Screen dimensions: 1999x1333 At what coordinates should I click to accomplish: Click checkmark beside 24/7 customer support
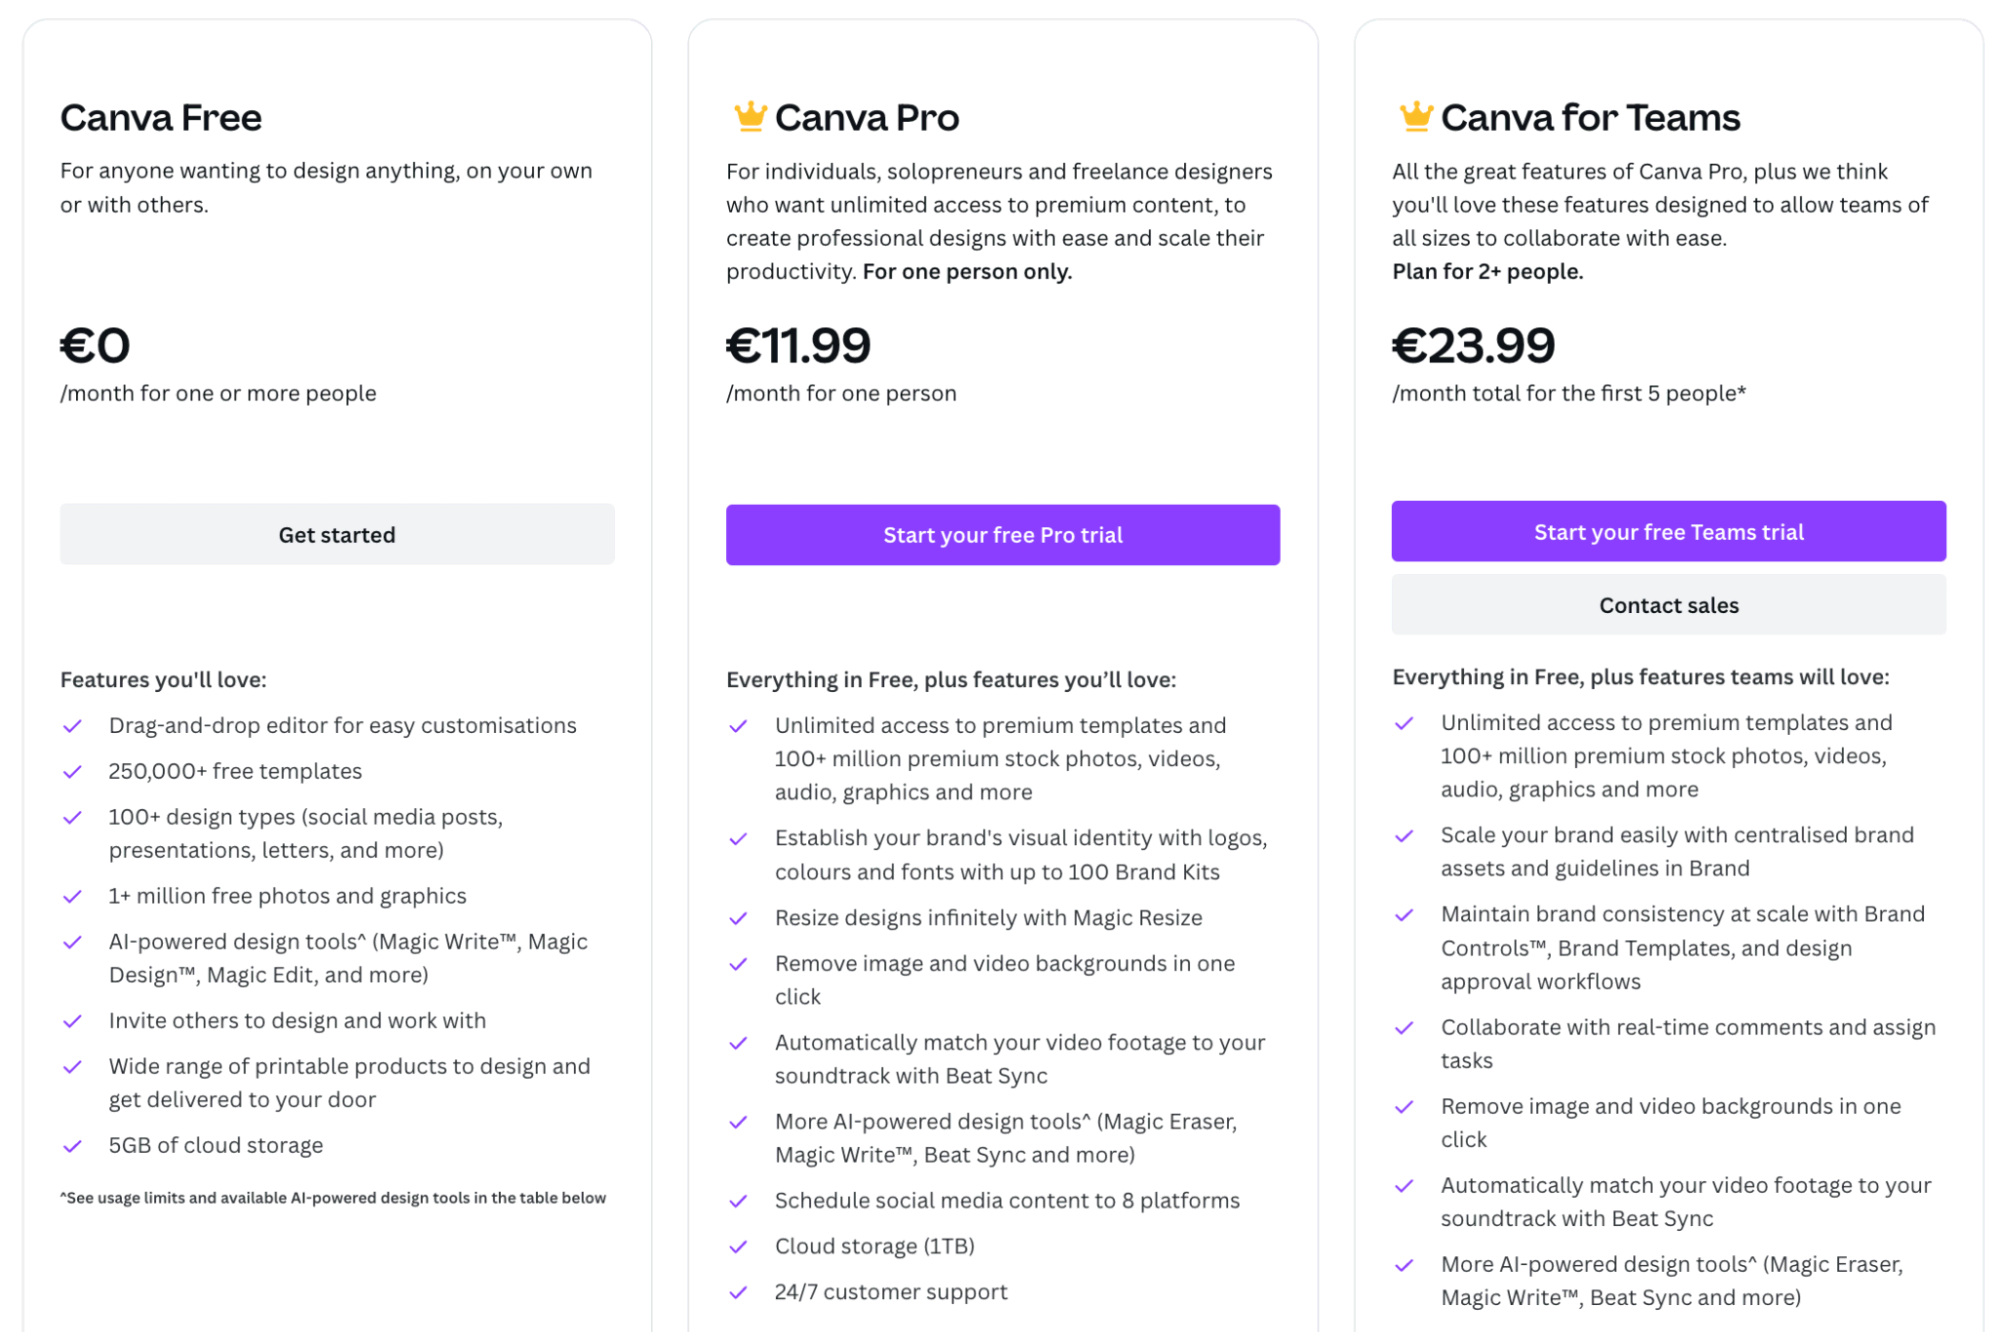(739, 1293)
